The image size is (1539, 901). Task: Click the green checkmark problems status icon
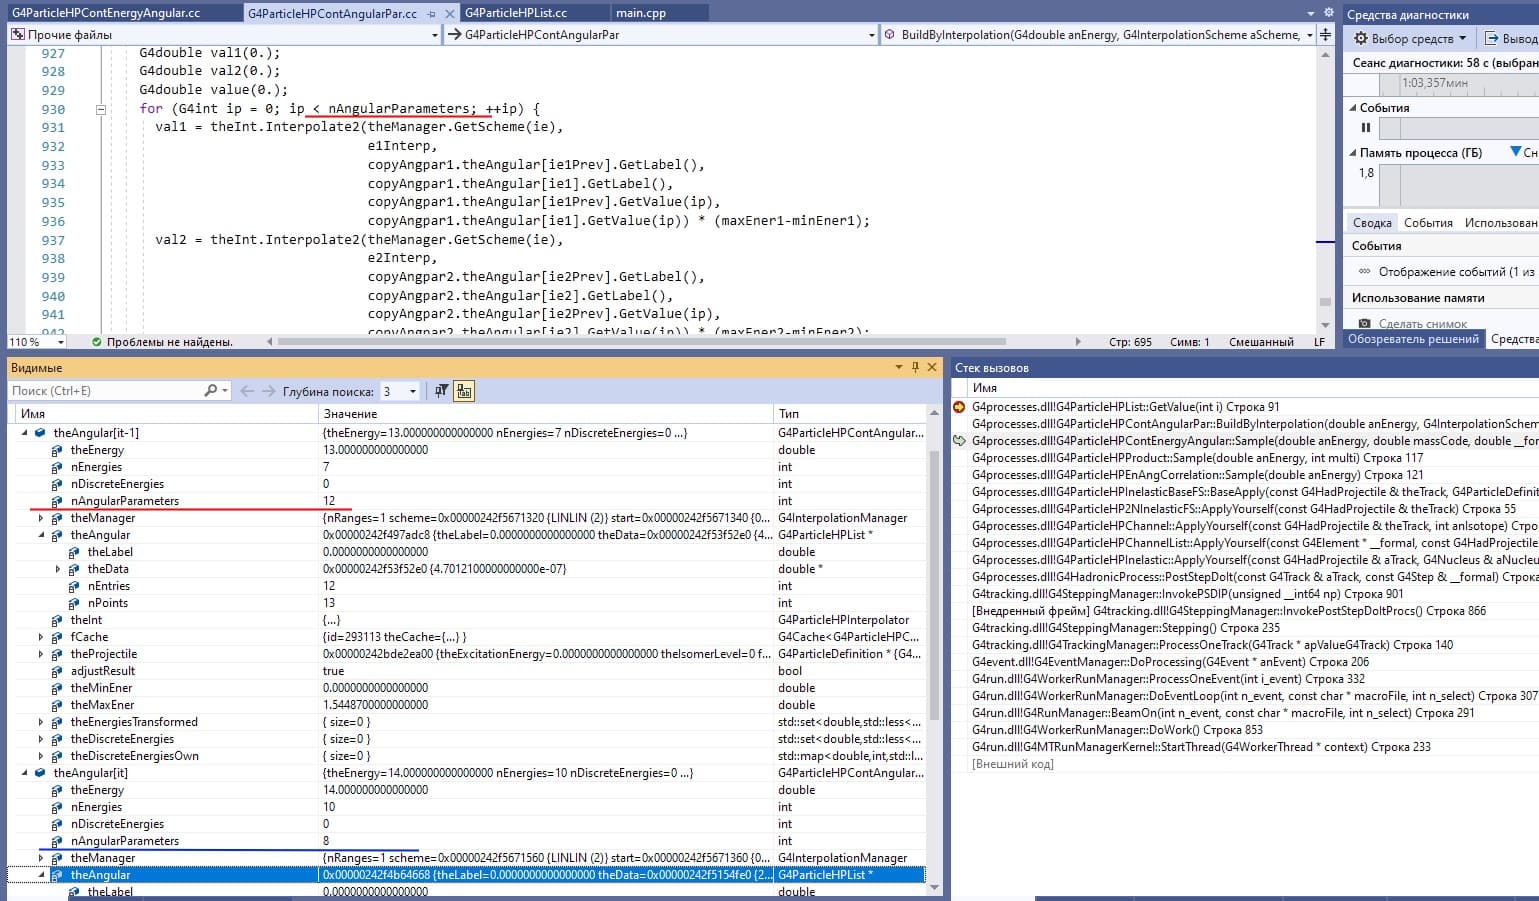click(97, 342)
